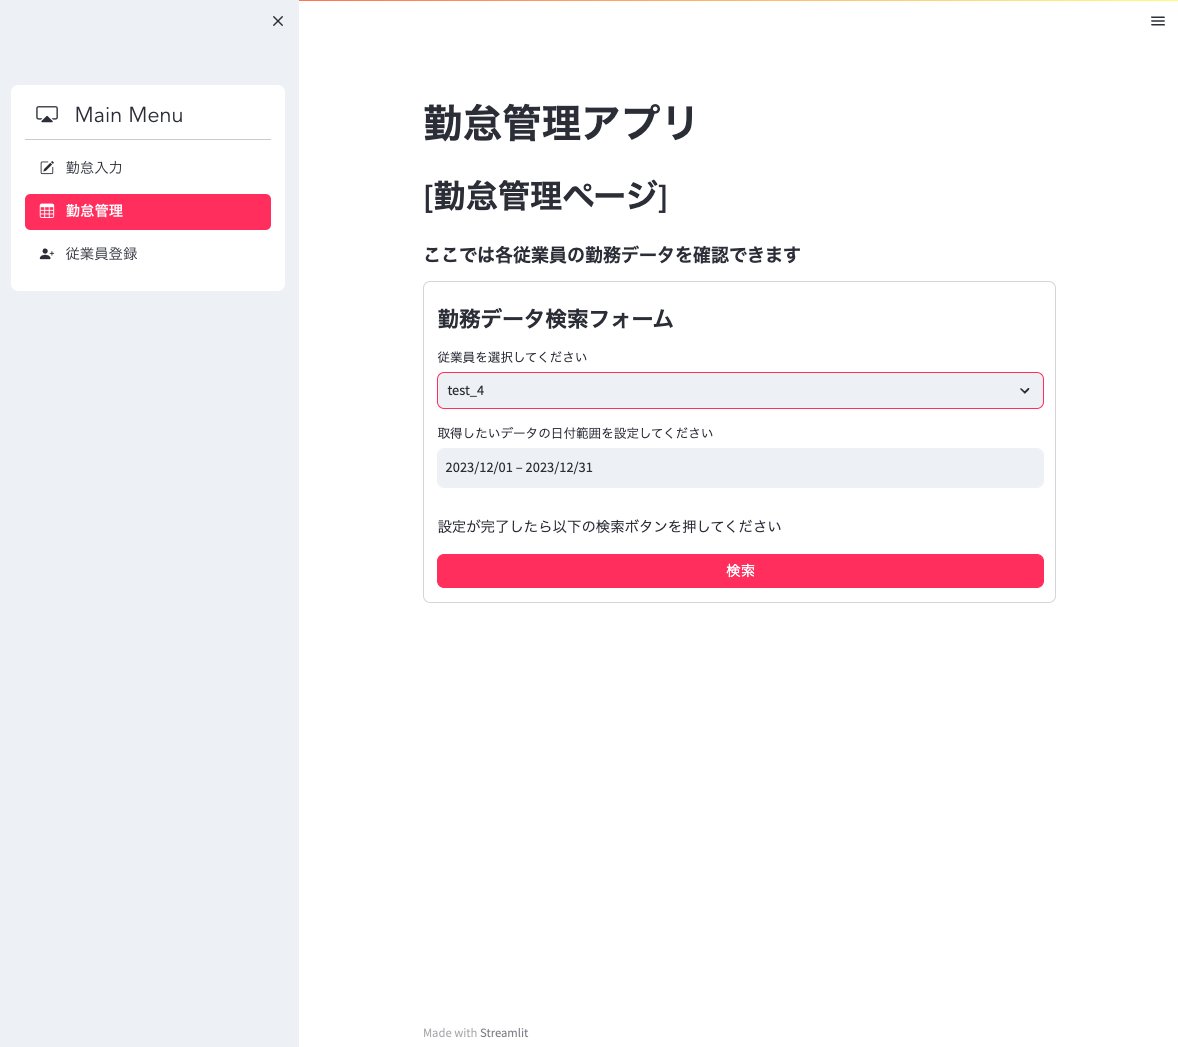Click the screen icon next to Main Menu
1178x1047 pixels.
tap(46, 114)
